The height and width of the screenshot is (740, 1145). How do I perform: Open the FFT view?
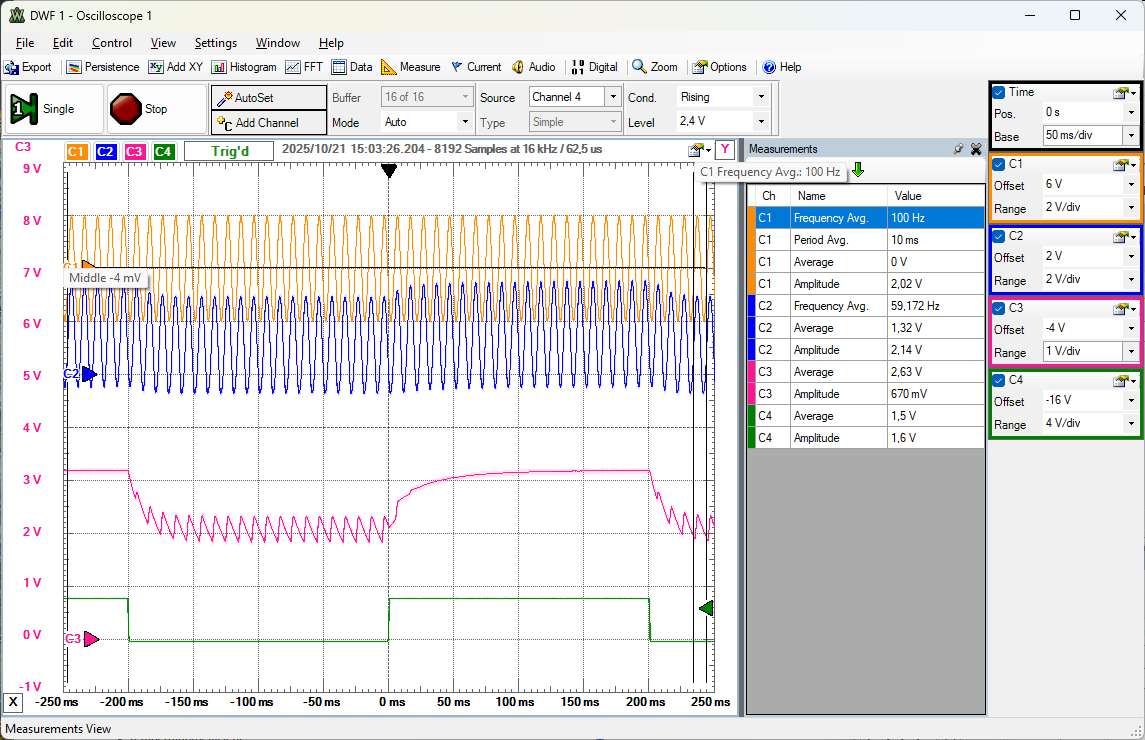tap(304, 67)
